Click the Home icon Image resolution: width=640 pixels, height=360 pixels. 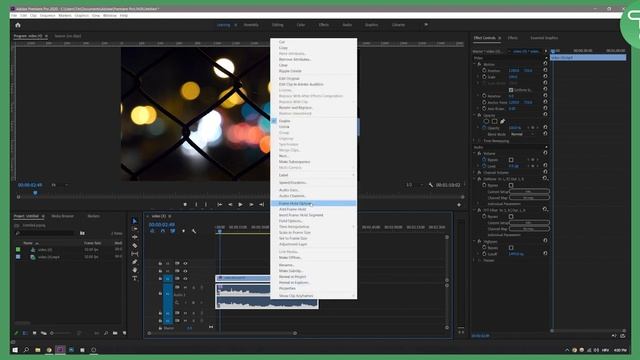click(x=18, y=25)
